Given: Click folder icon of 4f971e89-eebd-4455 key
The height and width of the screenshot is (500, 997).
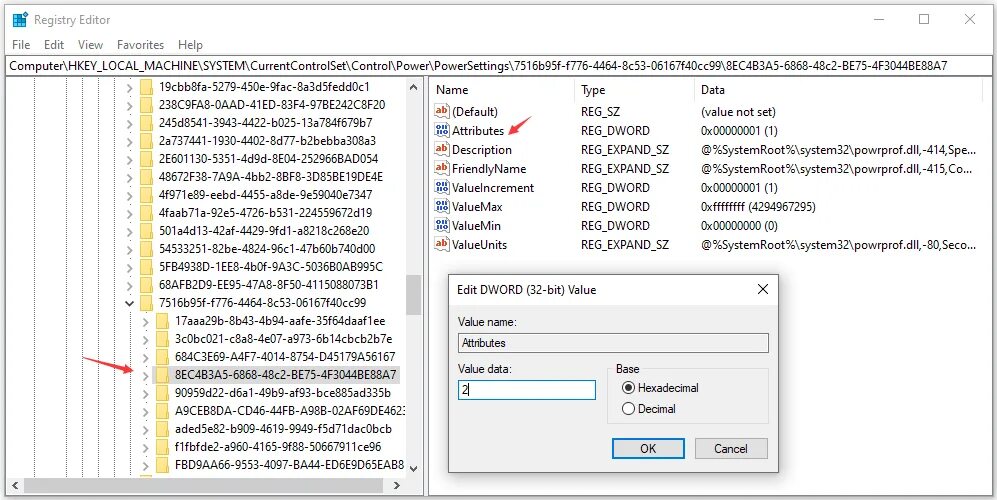Looking at the screenshot, I should tap(147, 195).
